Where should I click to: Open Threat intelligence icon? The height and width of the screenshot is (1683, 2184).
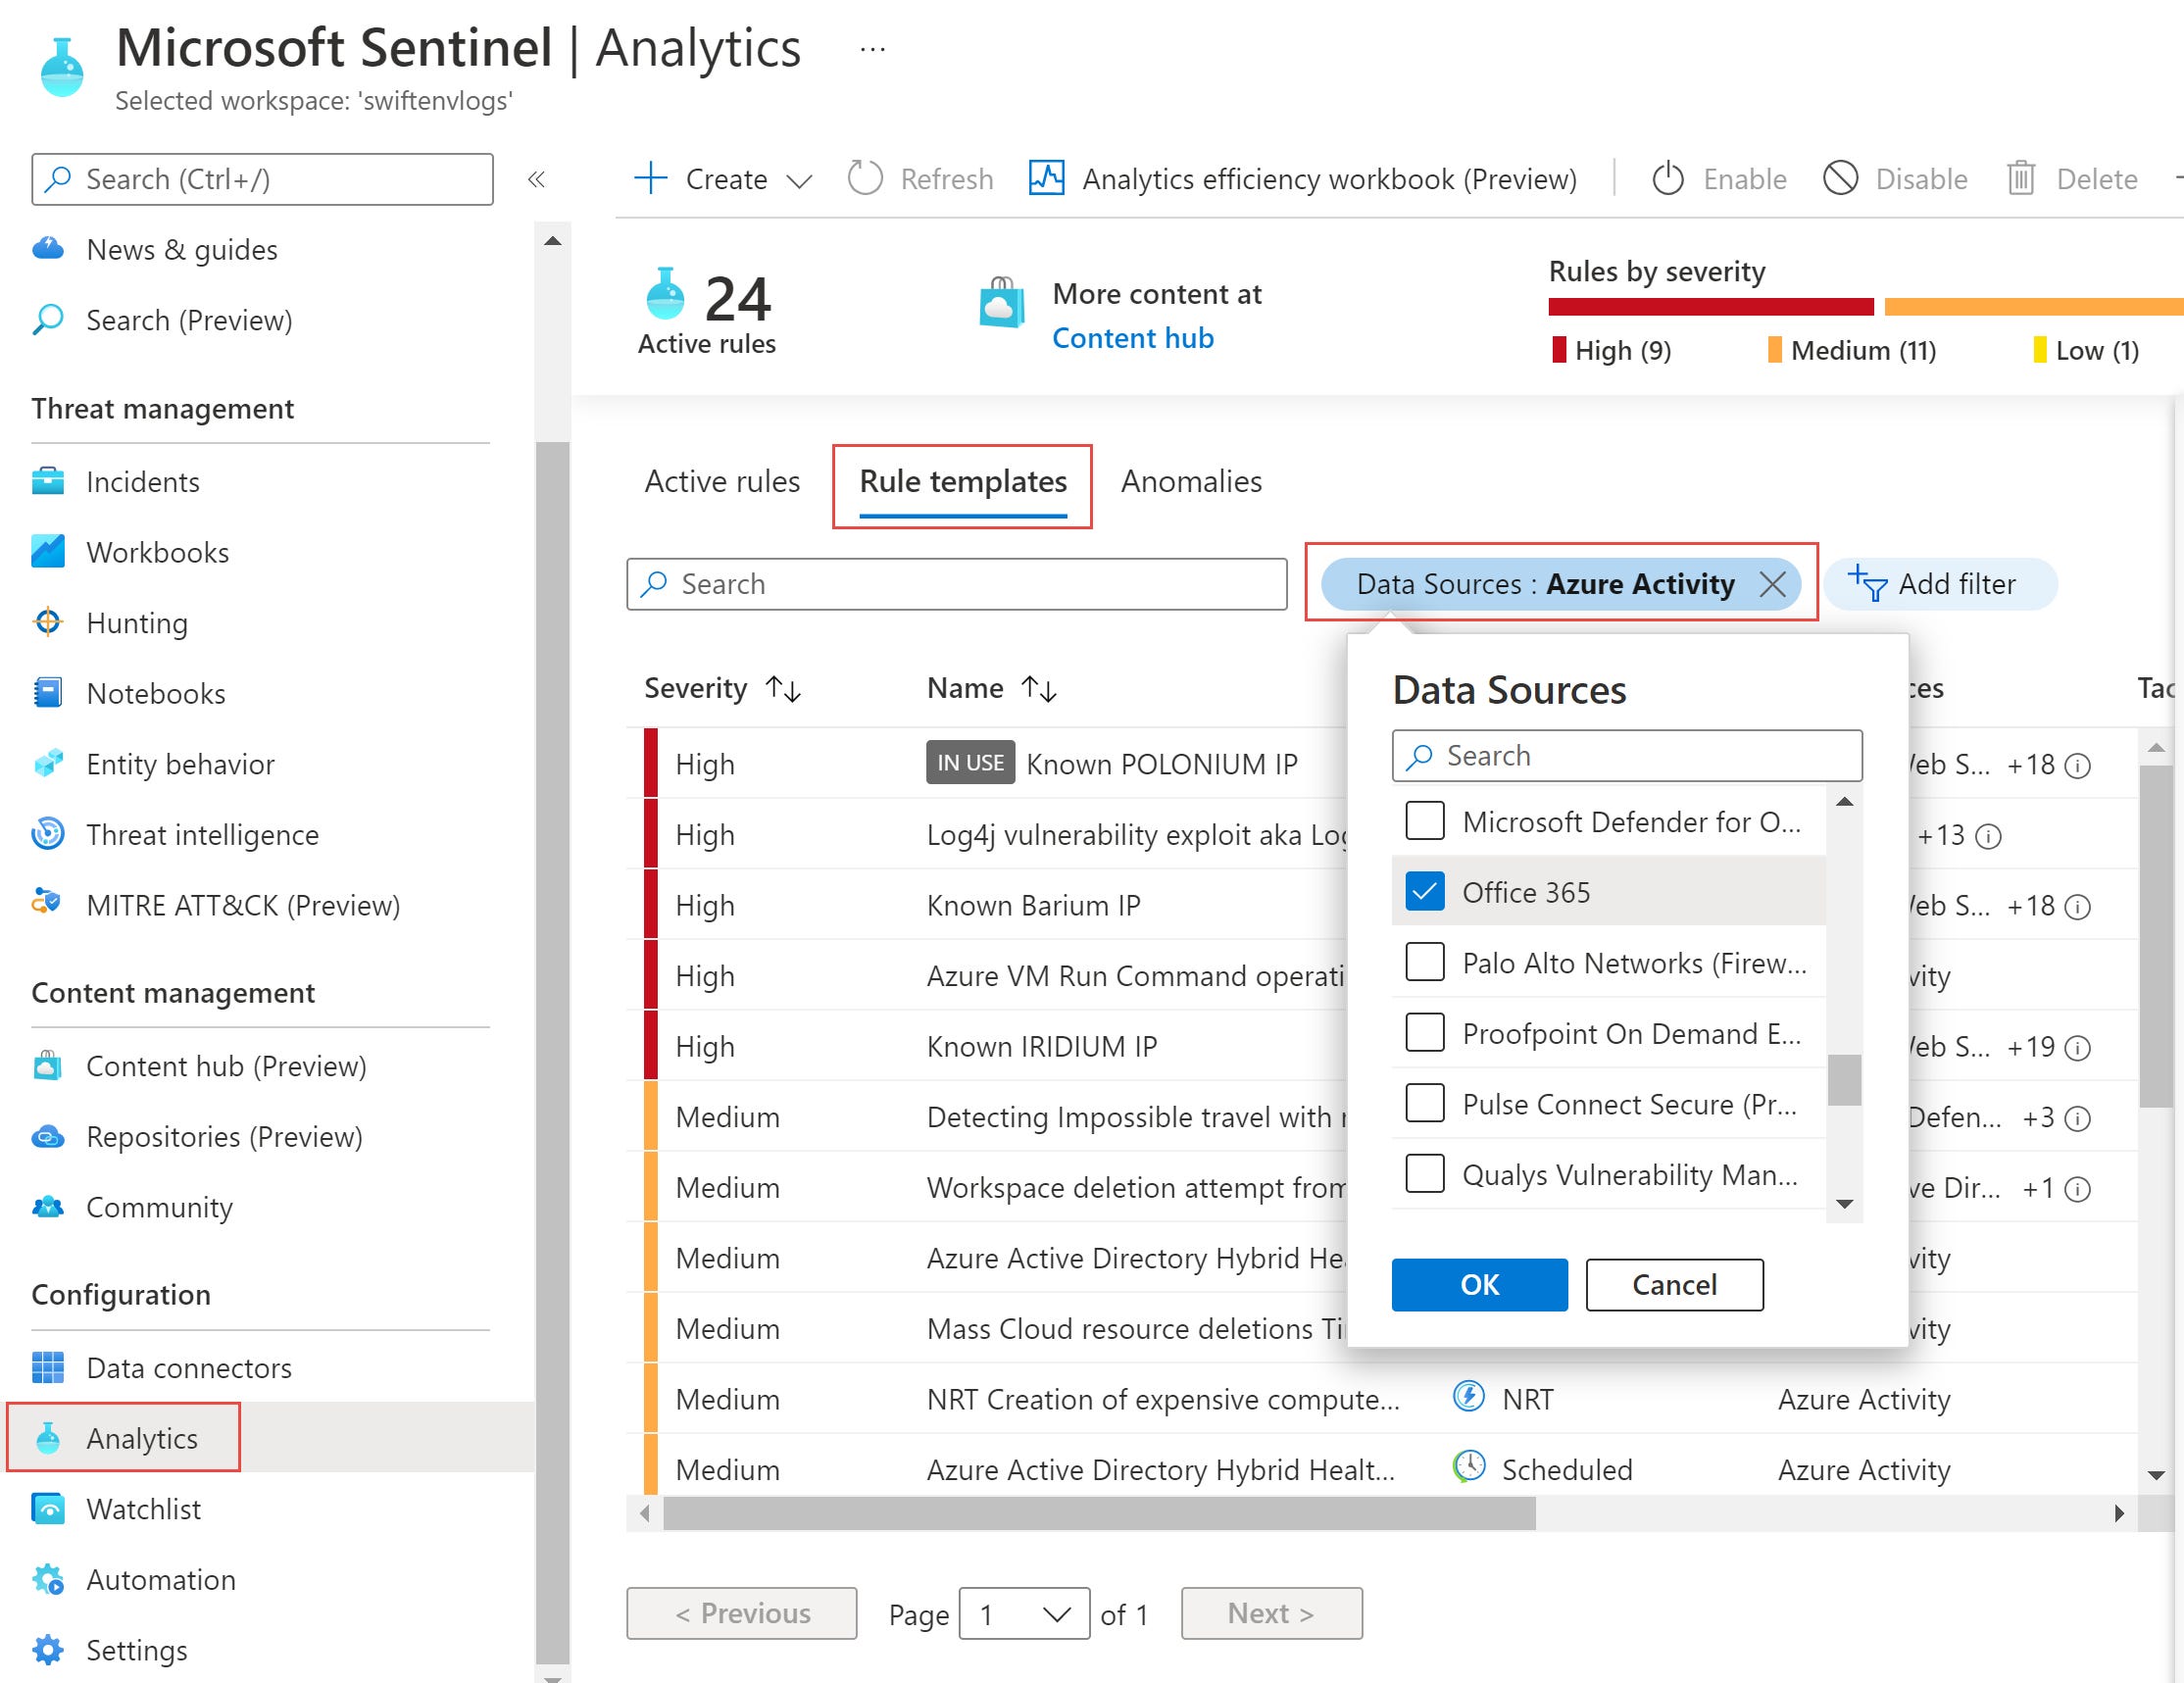[x=48, y=834]
